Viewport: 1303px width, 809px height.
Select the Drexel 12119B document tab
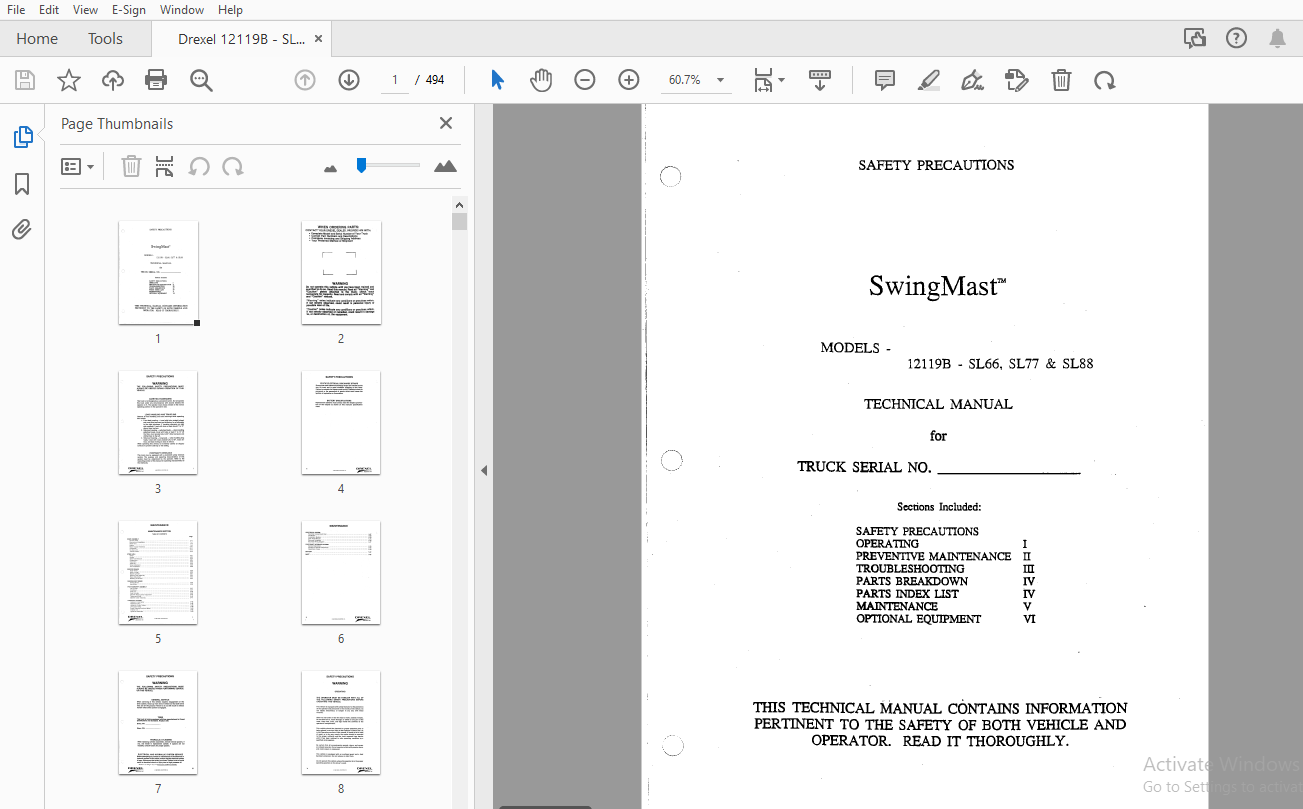click(241, 39)
